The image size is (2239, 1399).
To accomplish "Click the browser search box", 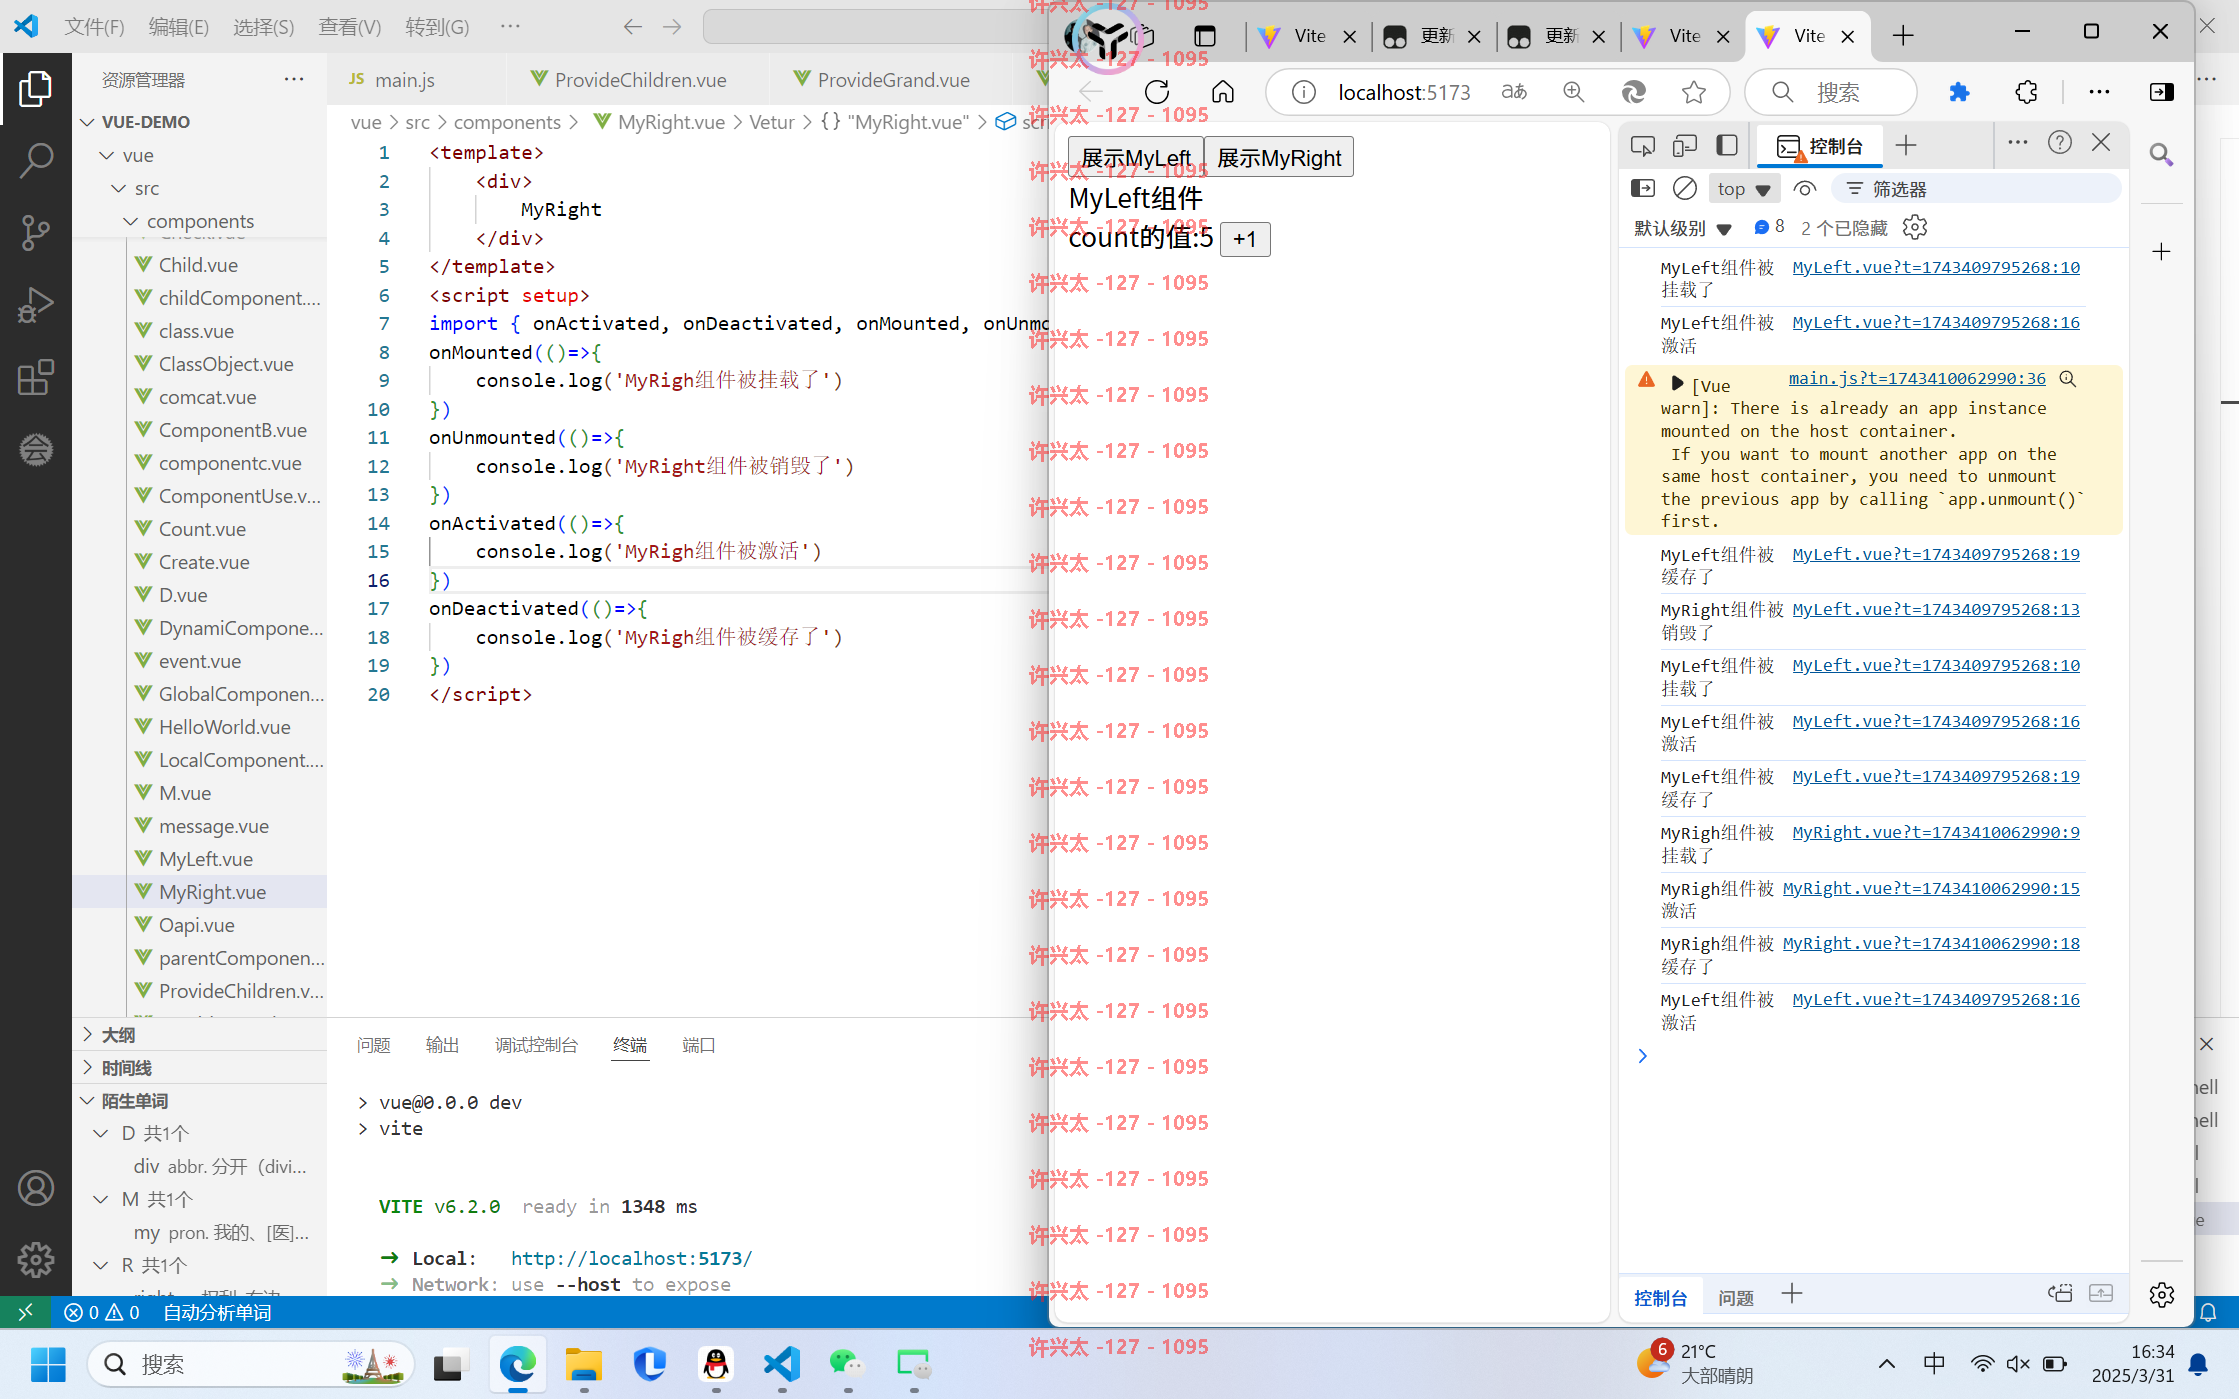I will click(1832, 92).
